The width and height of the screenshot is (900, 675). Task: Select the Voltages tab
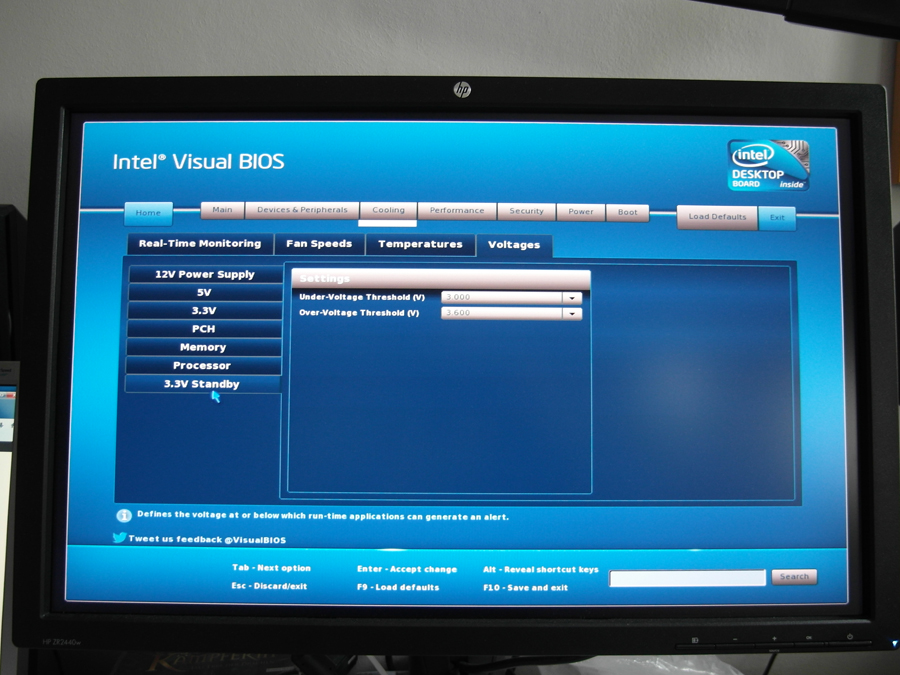tap(514, 245)
